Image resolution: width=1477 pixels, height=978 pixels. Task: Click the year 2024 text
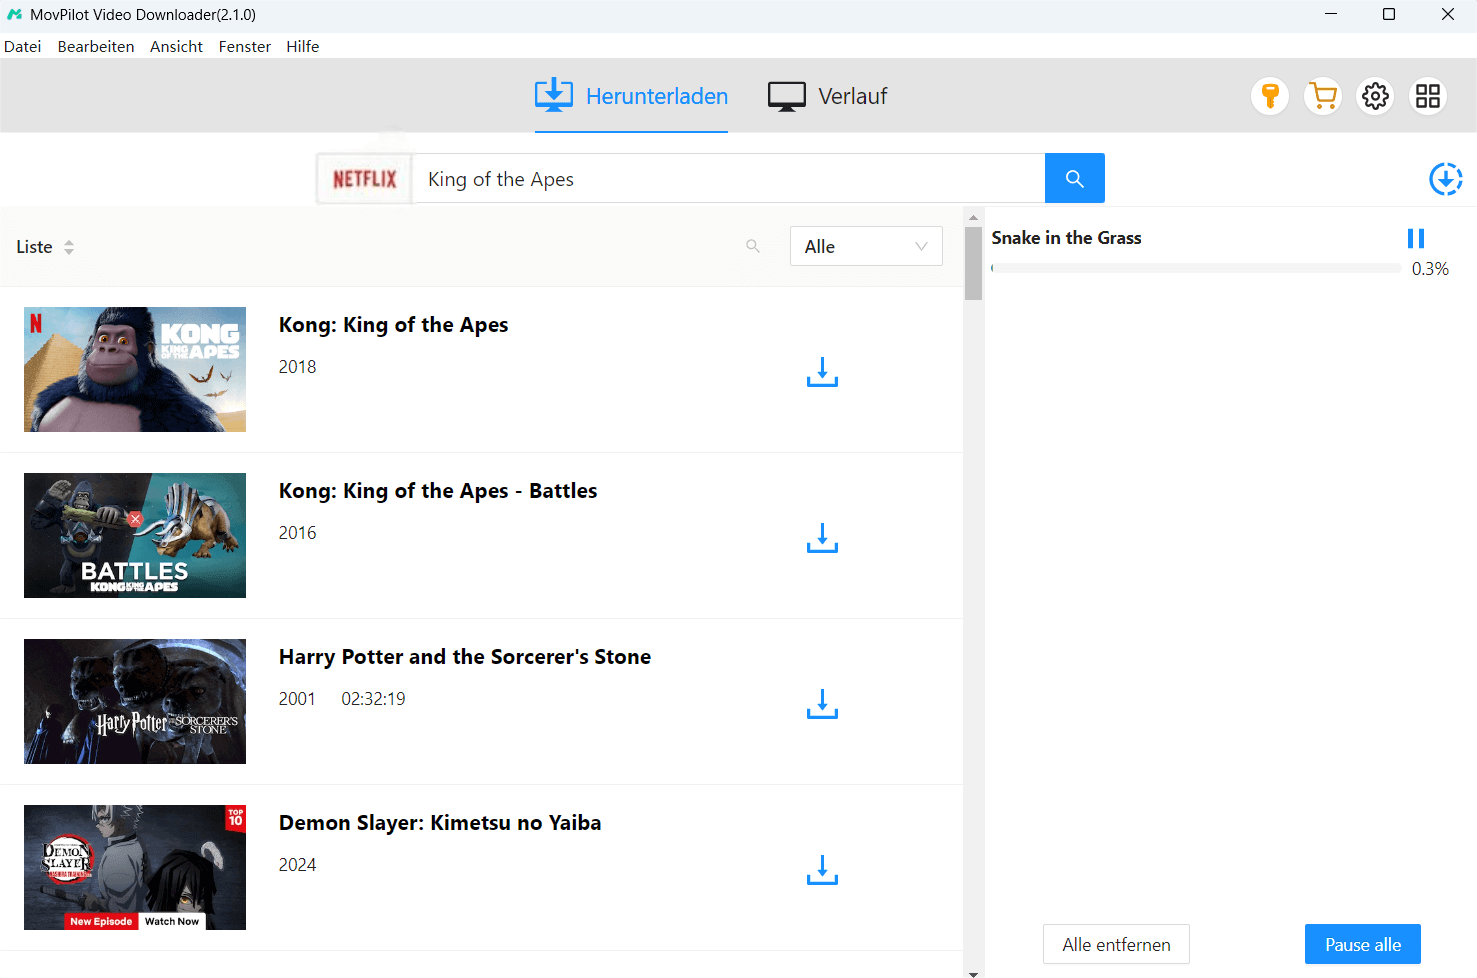tap(297, 865)
